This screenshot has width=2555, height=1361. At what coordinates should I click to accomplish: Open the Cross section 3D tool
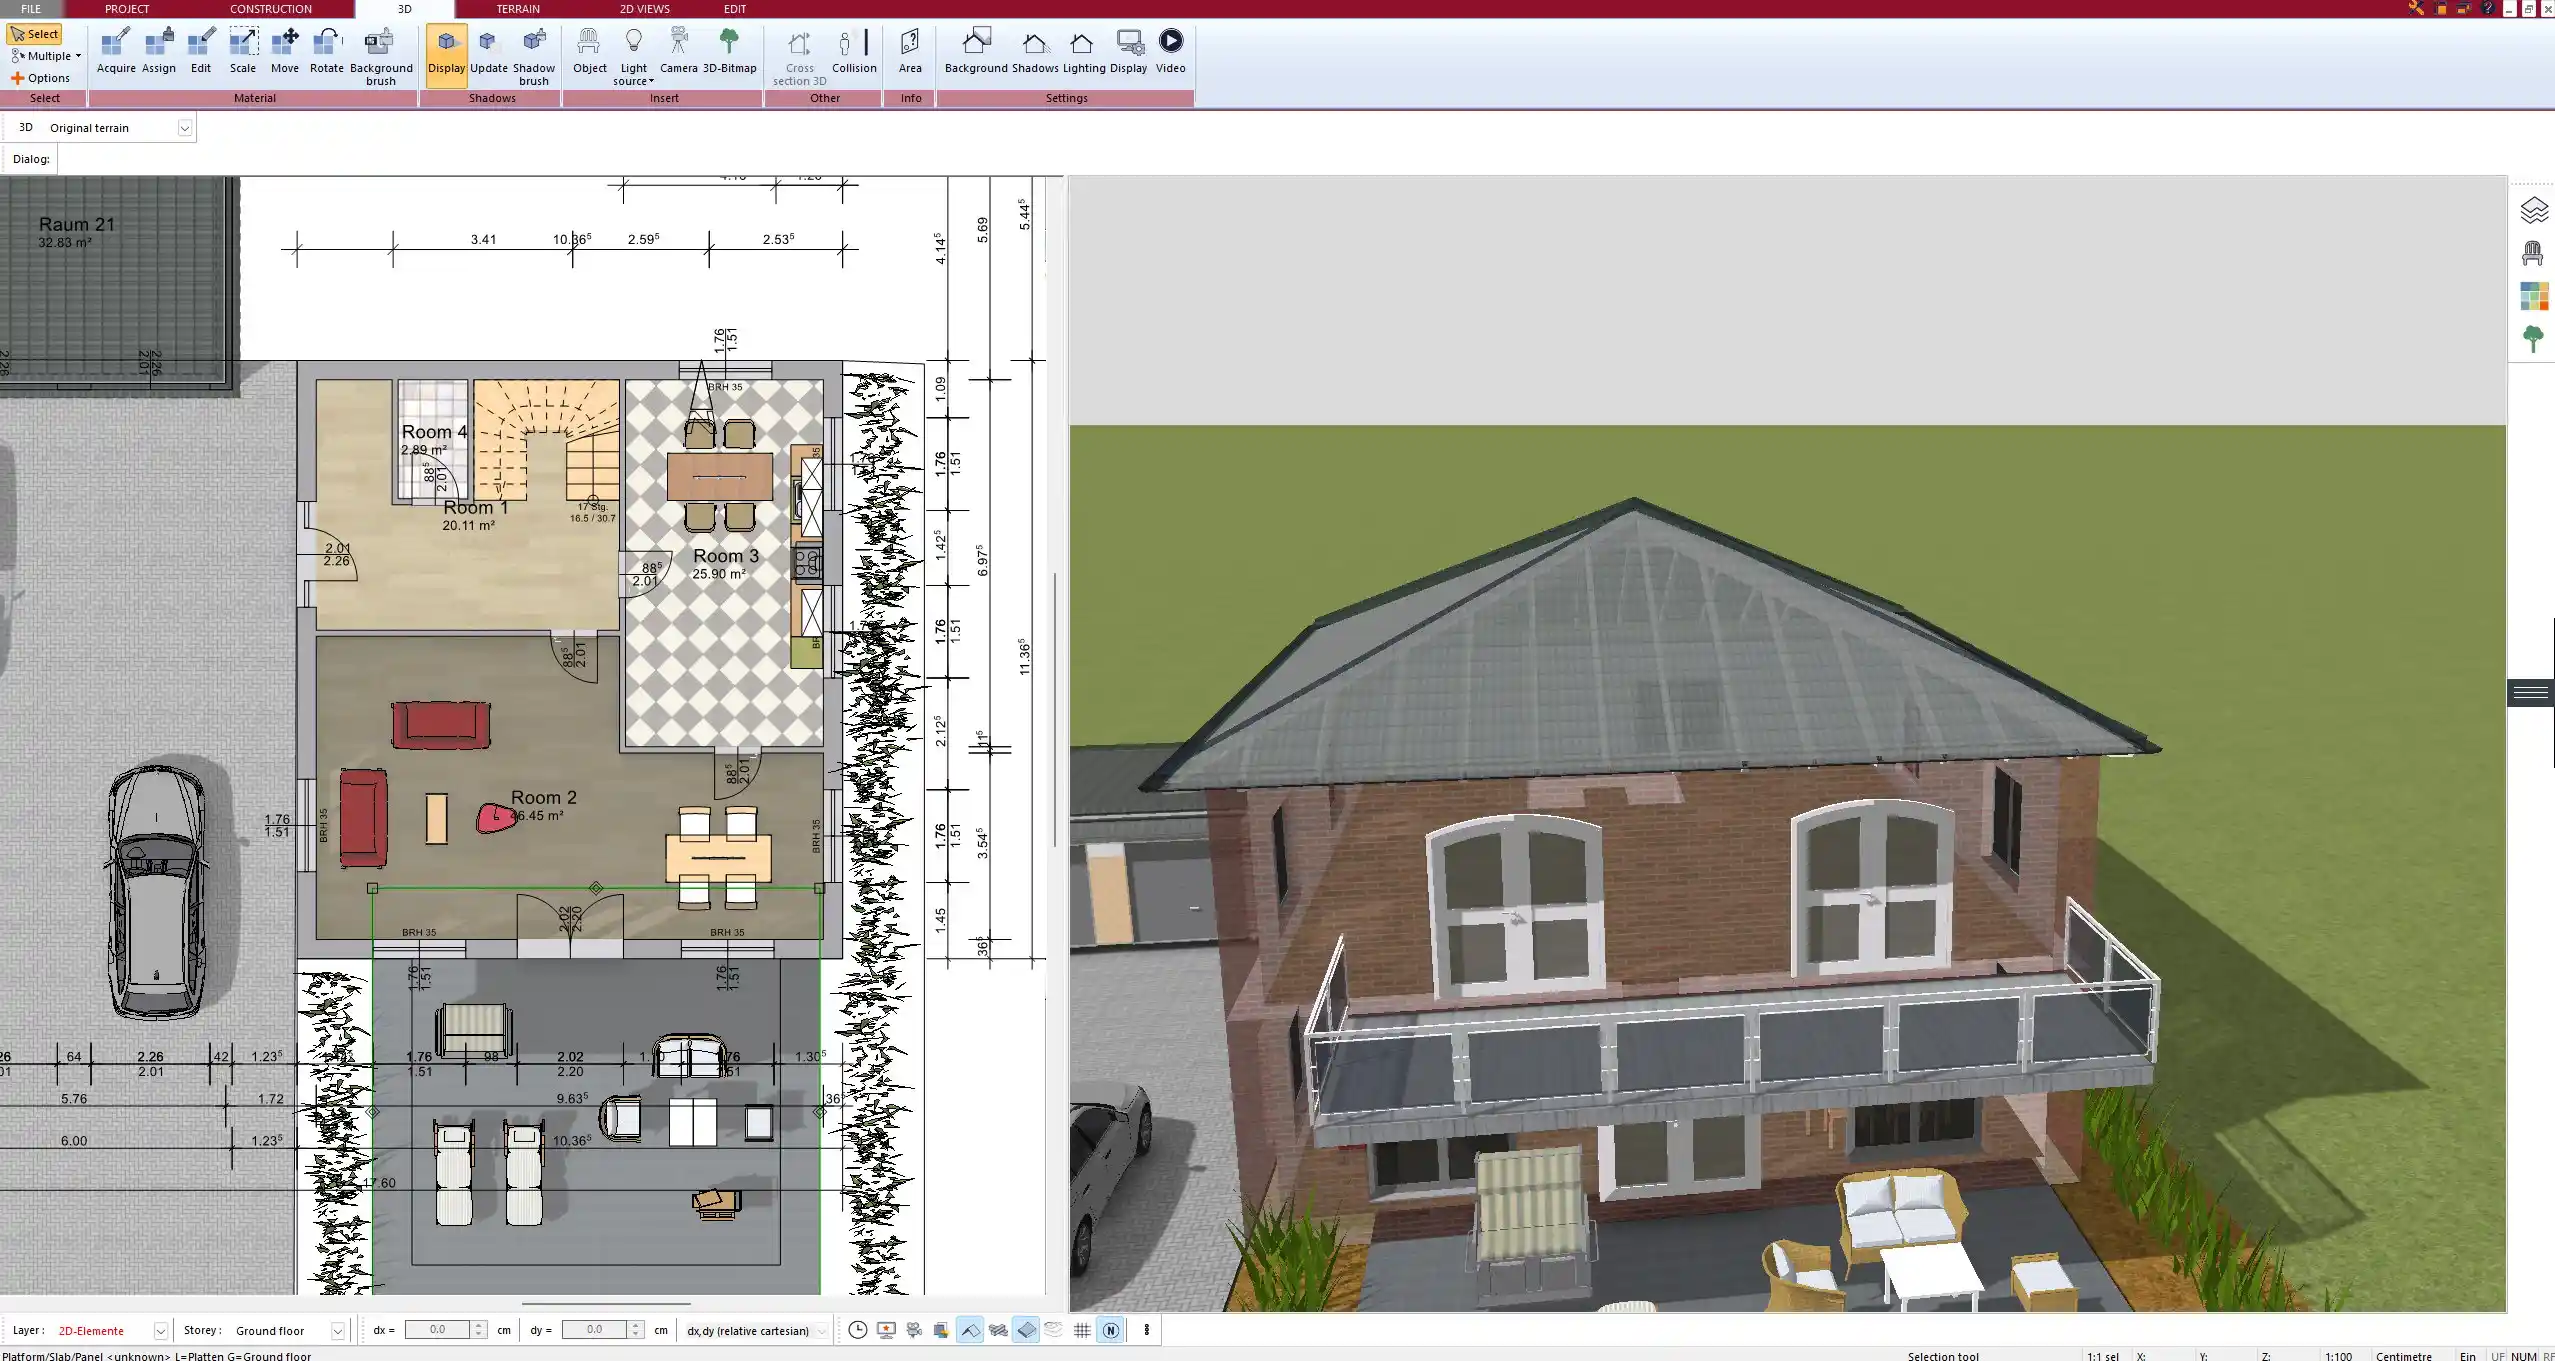797,55
